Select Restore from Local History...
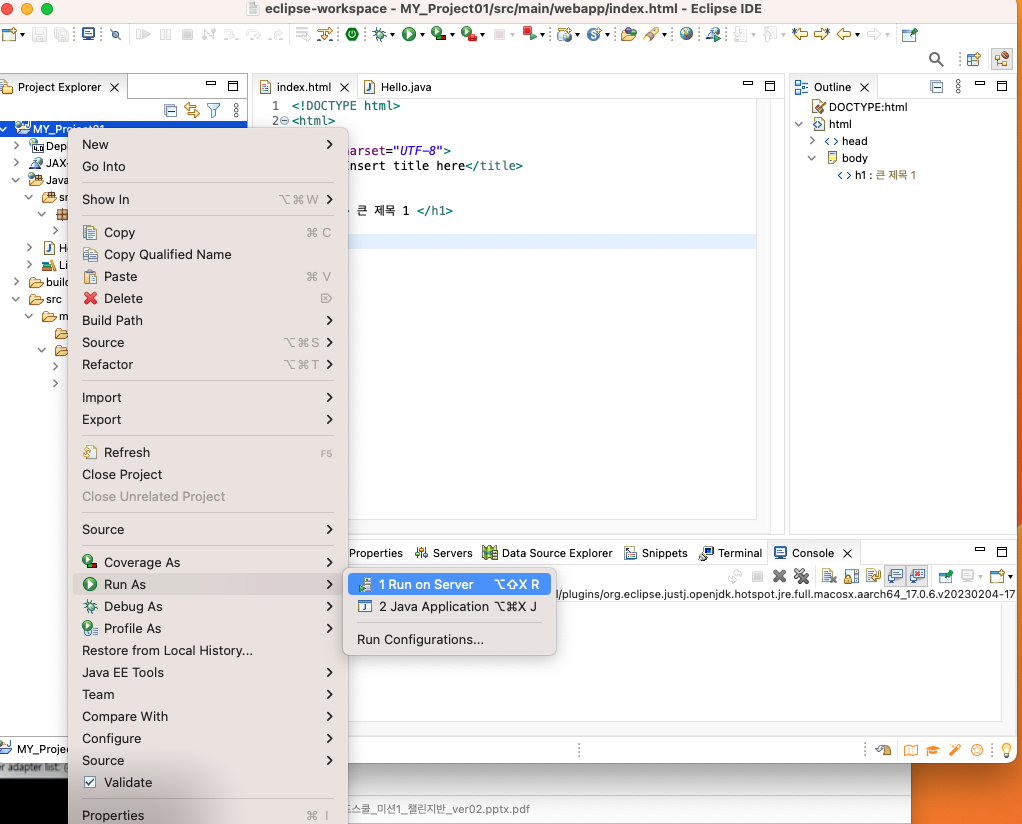This screenshot has height=824, width=1022. click(x=168, y=651)
